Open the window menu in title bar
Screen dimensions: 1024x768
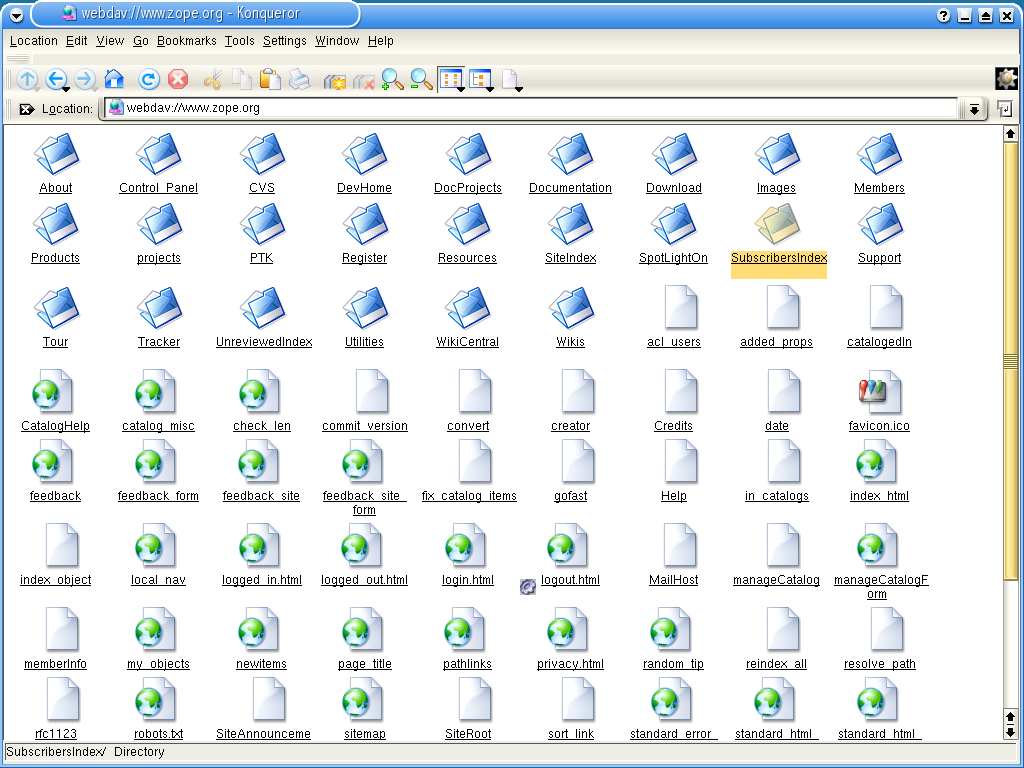point(16,15)
